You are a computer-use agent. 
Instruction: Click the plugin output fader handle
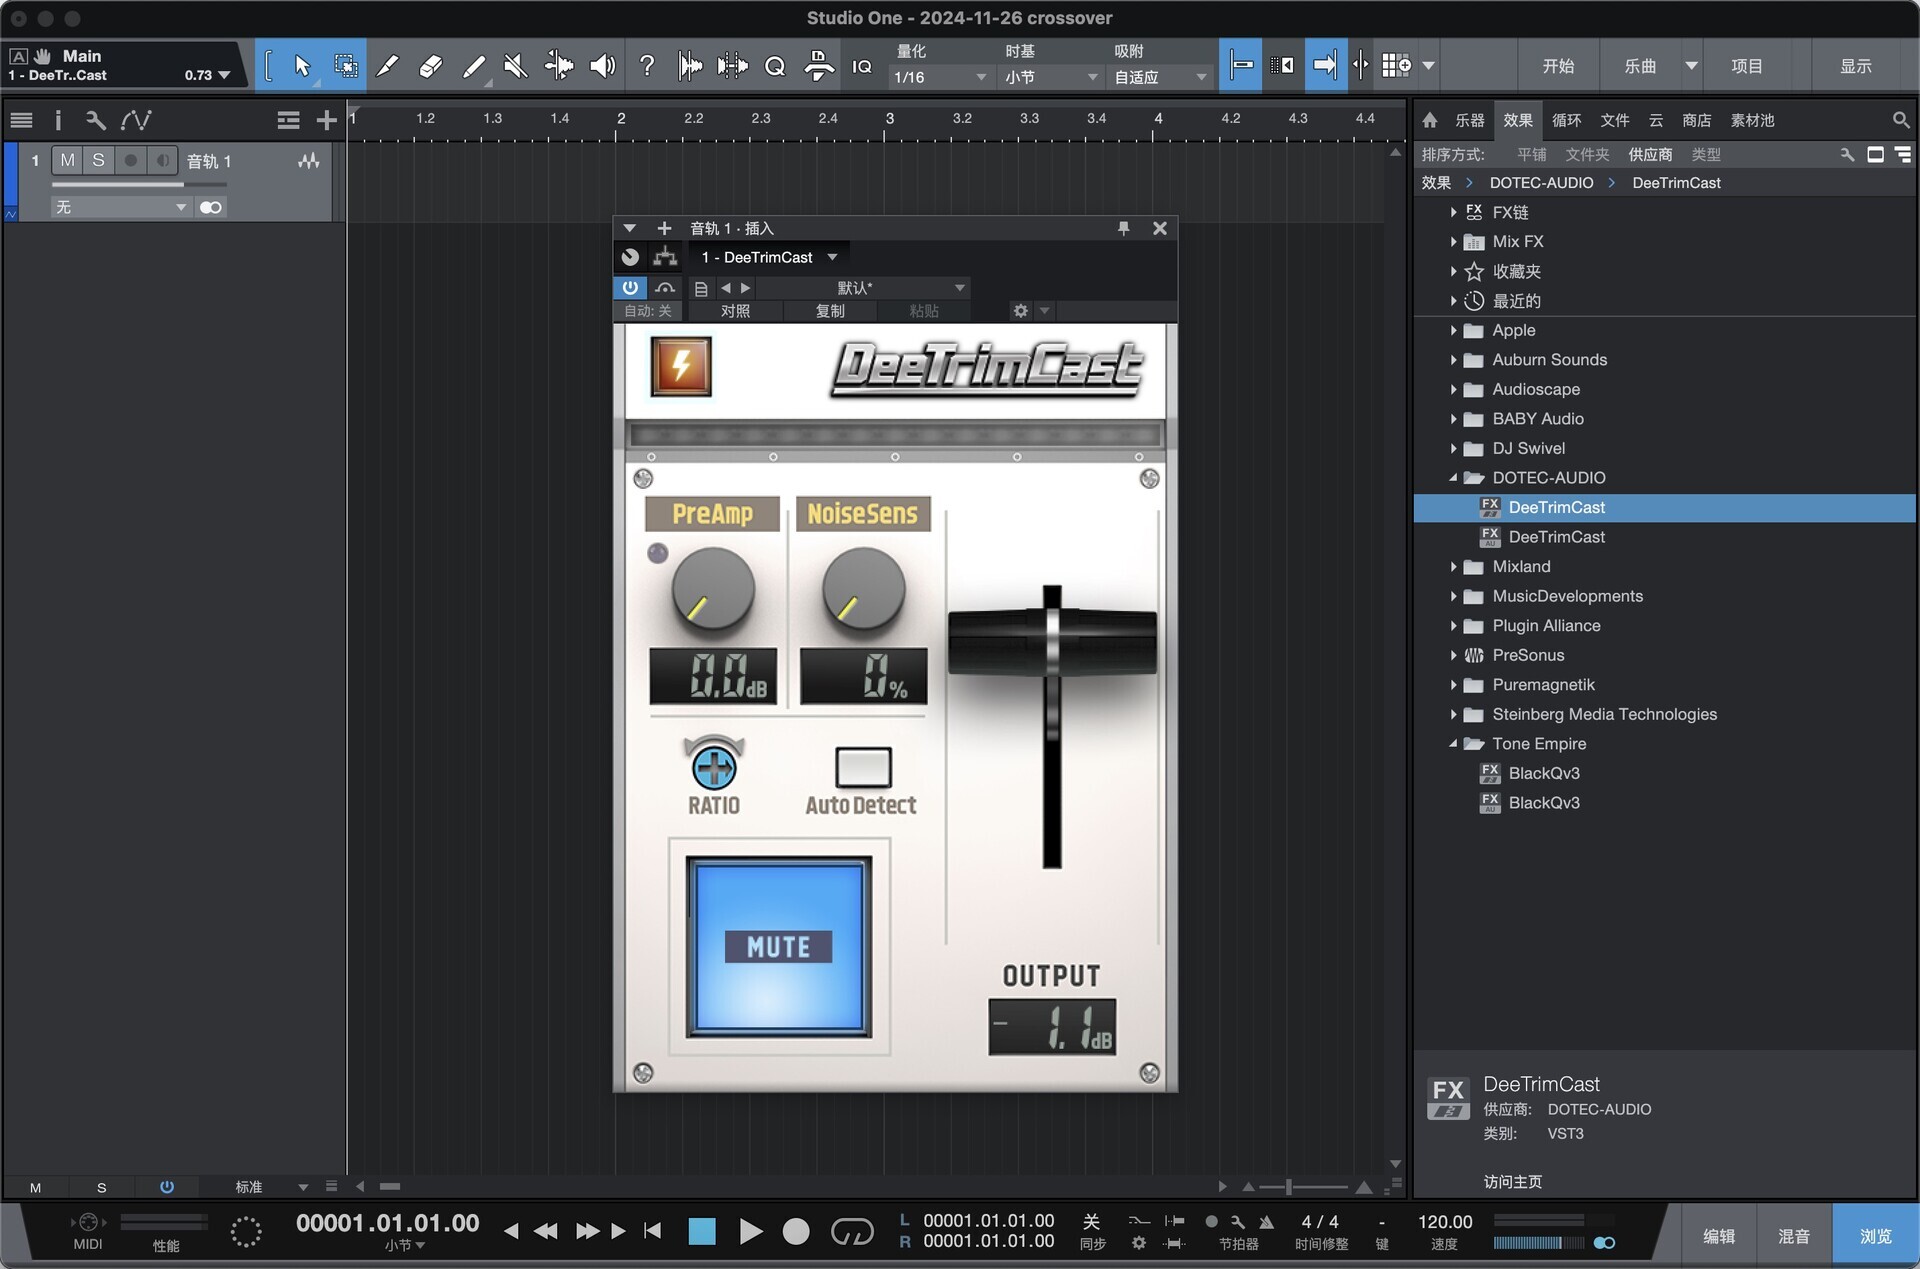click(x=1052, y=640)
